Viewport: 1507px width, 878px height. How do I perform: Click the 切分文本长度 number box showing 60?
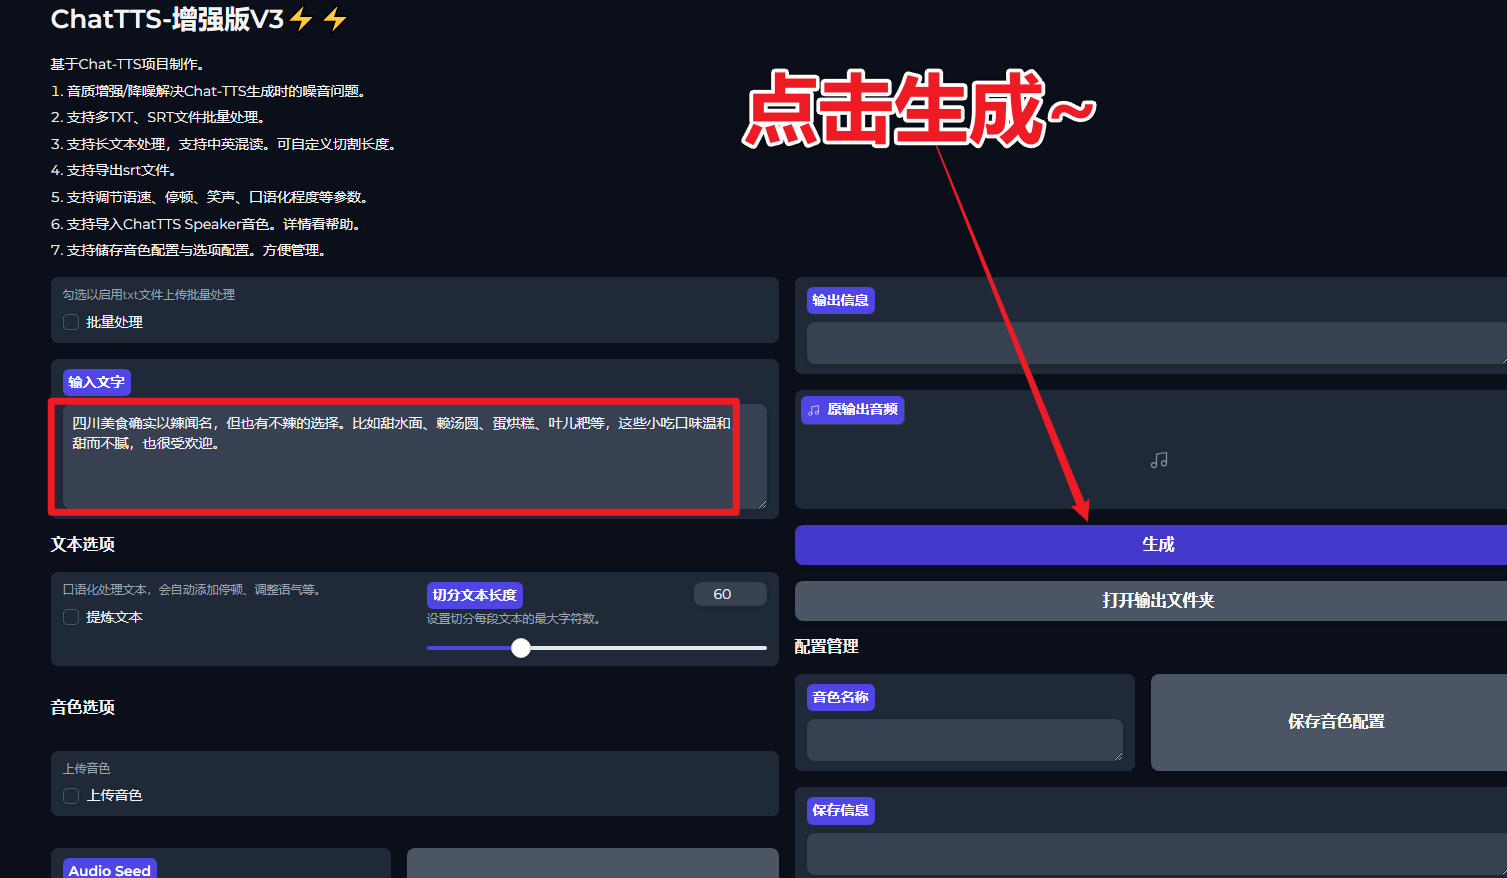click(x=730, y=594)
